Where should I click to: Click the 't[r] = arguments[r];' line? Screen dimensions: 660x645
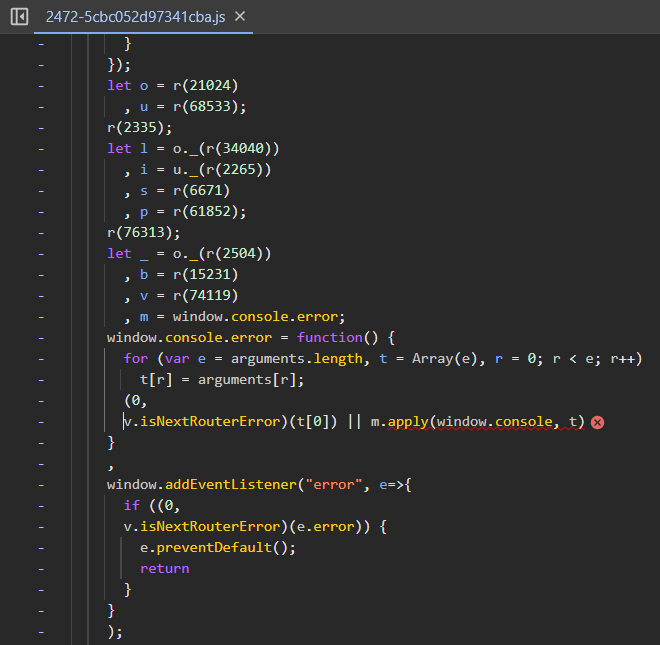[x=222, y=380]
